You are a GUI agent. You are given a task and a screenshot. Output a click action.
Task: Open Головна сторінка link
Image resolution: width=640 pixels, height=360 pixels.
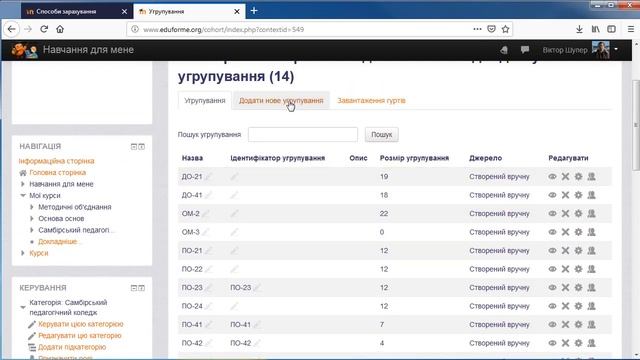coord(58,173)
